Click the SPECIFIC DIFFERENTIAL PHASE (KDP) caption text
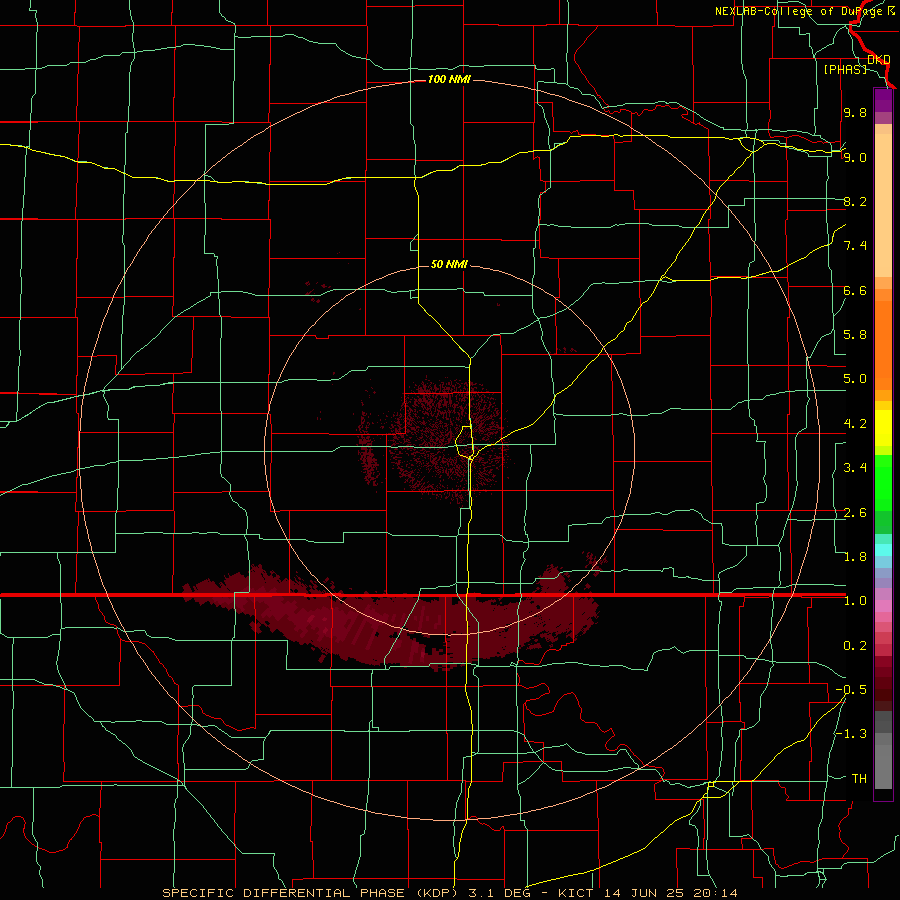 (312, 893)
